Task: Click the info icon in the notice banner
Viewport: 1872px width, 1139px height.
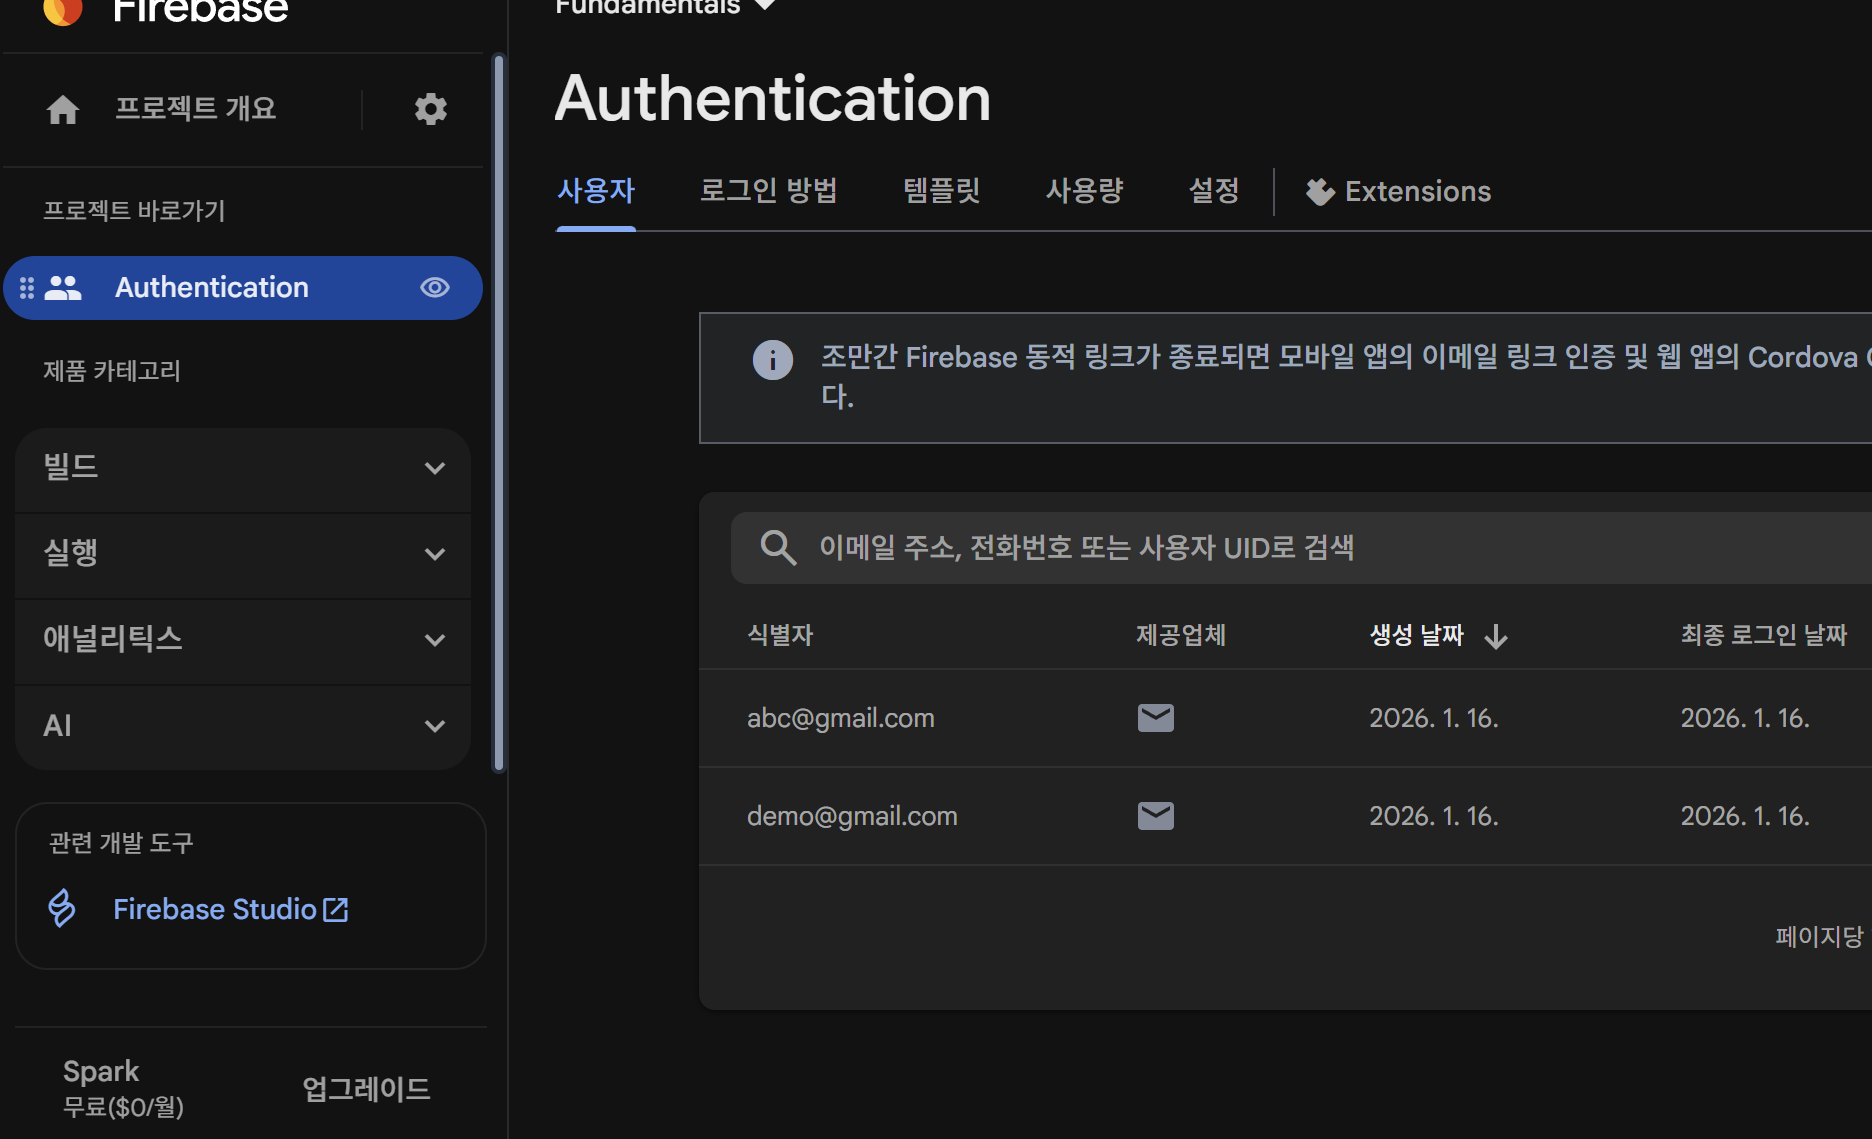Action: (x=772, y=360)
